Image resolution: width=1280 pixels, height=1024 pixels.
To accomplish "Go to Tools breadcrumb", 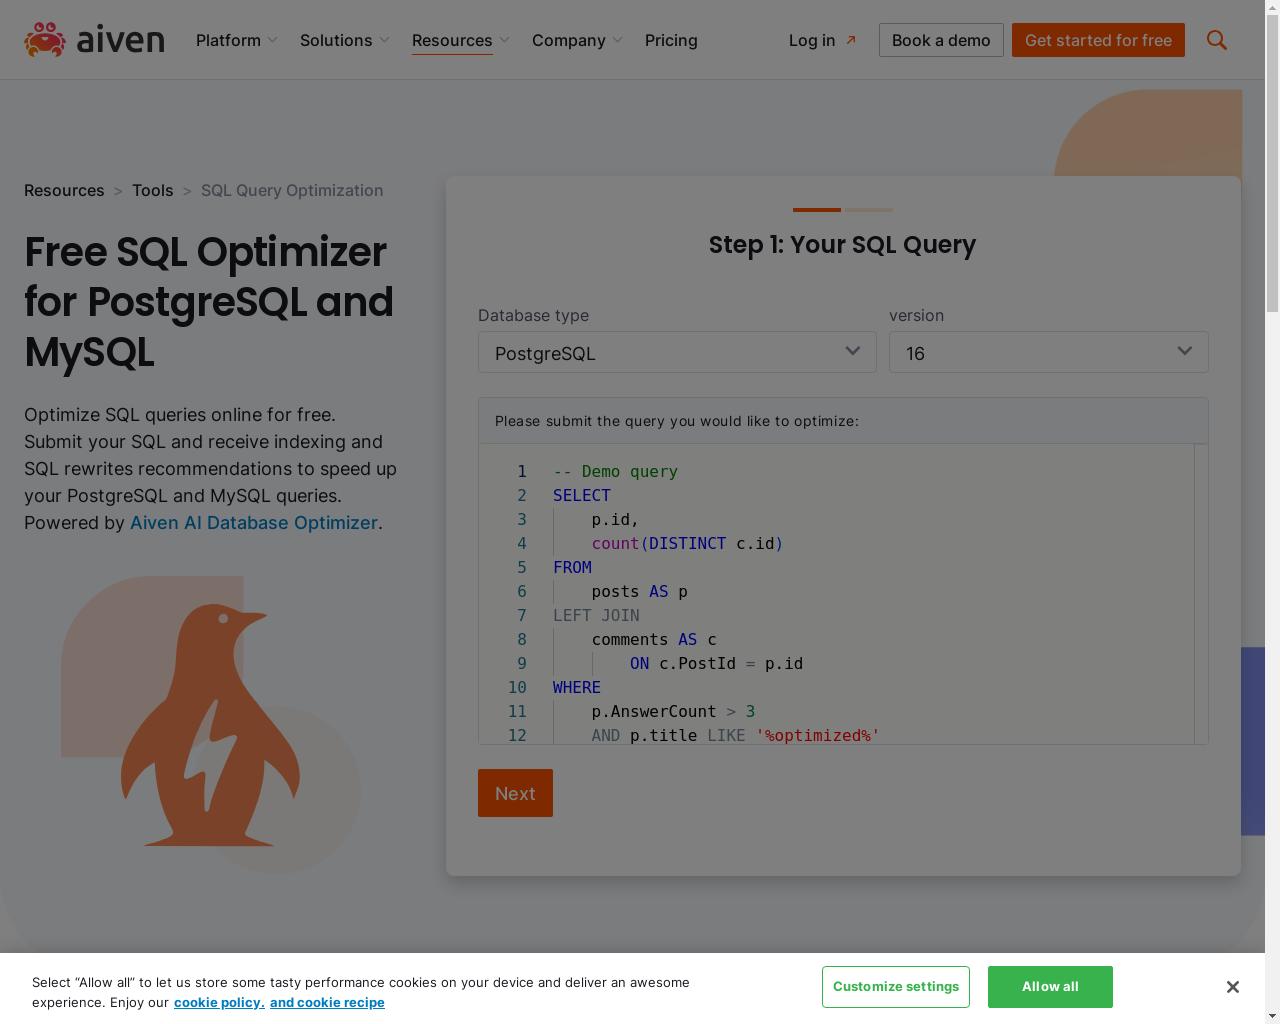I will point(152,190).
